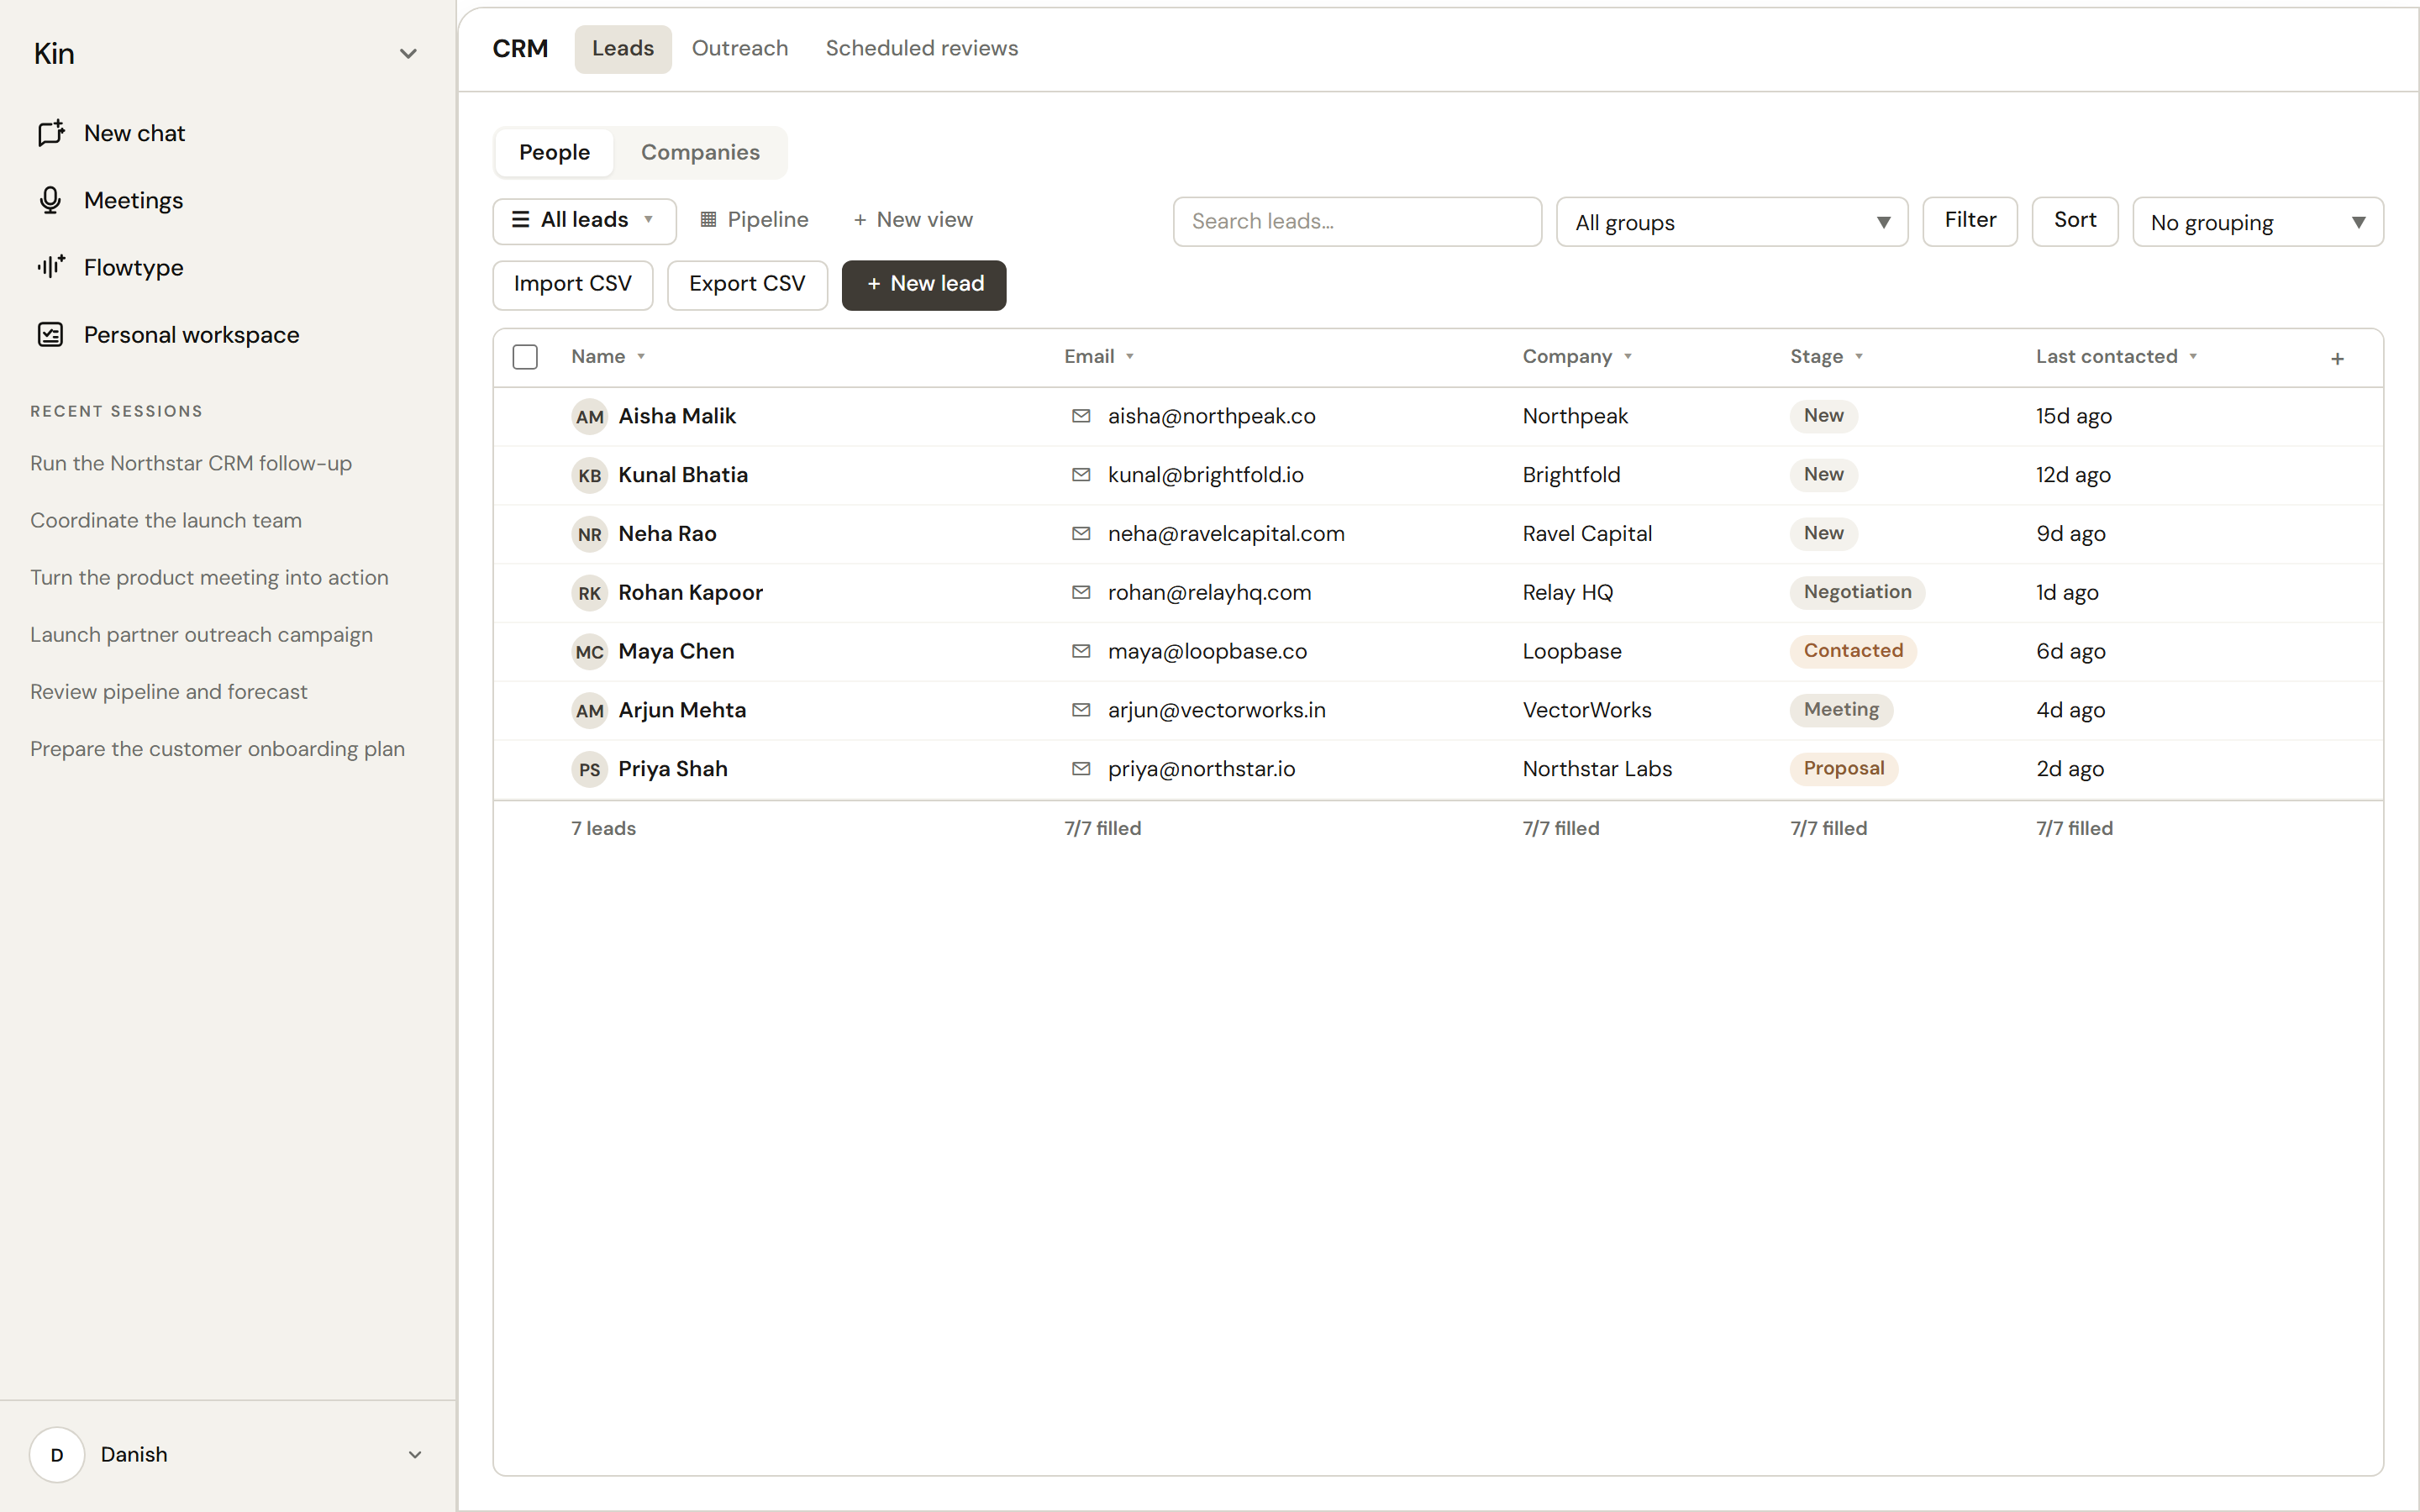Click the mail icon beside kunal@brightfold.io
Viewport: 2420px width, 1512px height.
tap(1081, 474)
